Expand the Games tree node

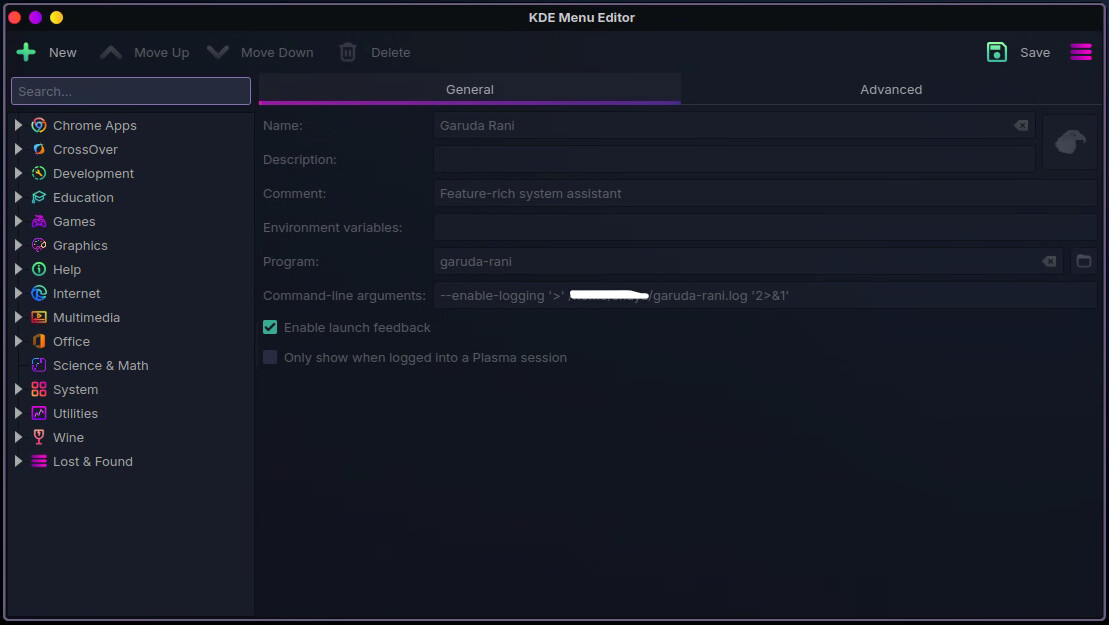point(18,222)
